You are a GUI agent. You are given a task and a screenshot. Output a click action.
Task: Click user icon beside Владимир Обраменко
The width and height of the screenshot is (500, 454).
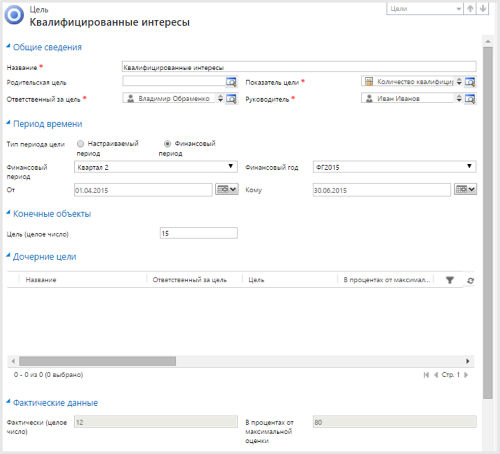[x=131, y=98]
